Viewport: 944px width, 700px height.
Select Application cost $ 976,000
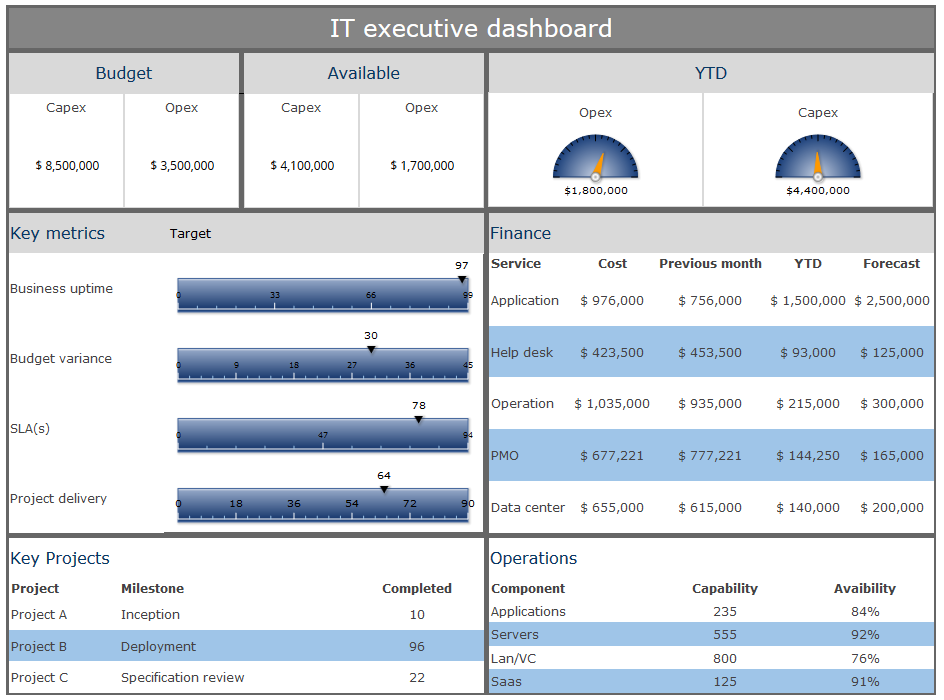click(612, 300)
